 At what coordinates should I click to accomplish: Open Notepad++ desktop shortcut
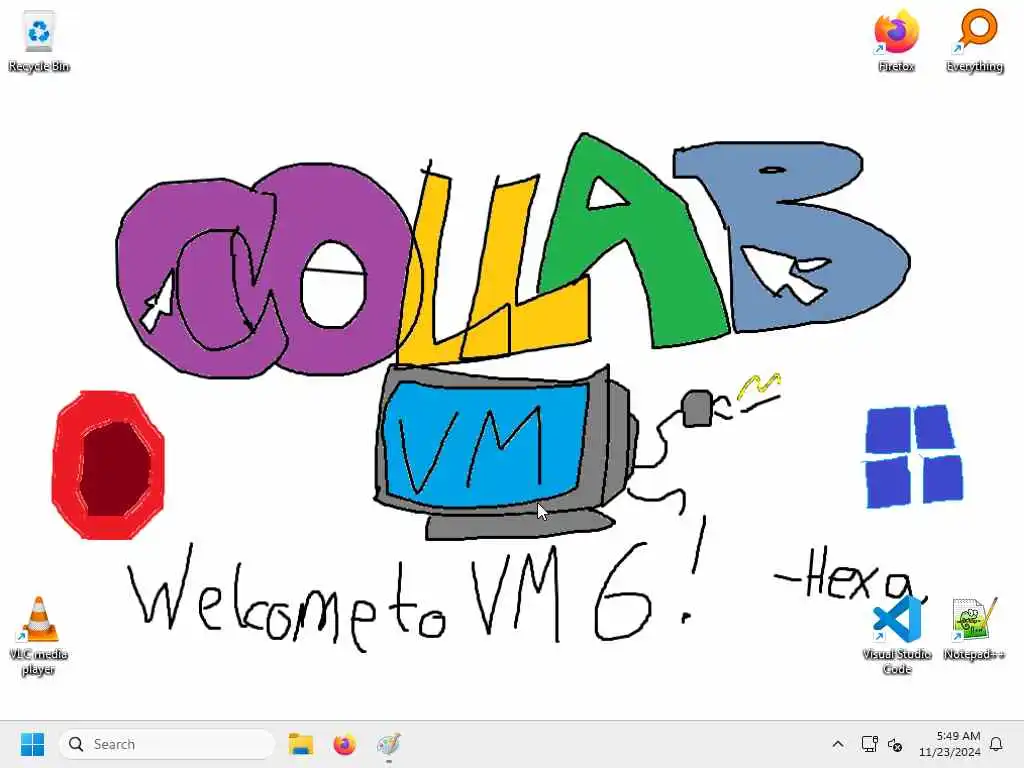click(974, 629)
